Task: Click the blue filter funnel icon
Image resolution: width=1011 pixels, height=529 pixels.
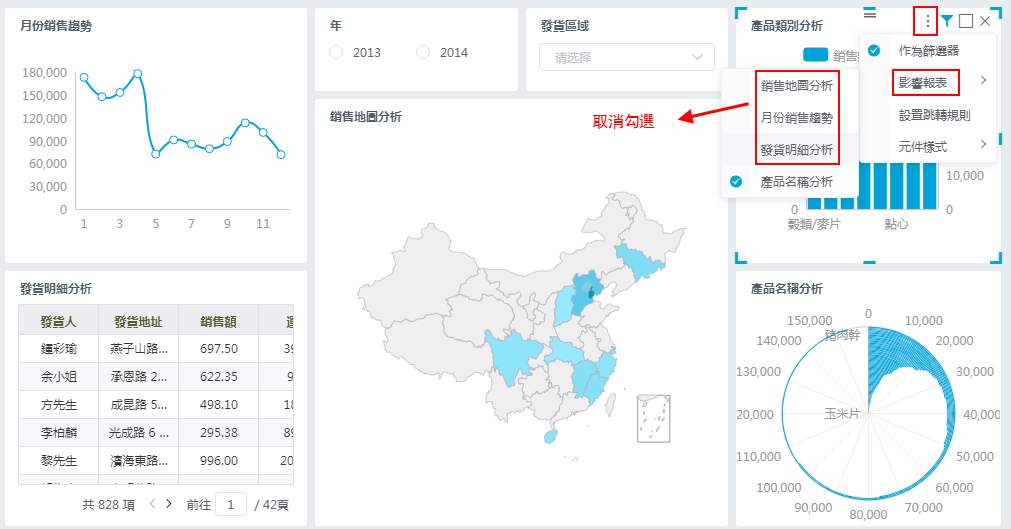Action: [x=947, y=21]
